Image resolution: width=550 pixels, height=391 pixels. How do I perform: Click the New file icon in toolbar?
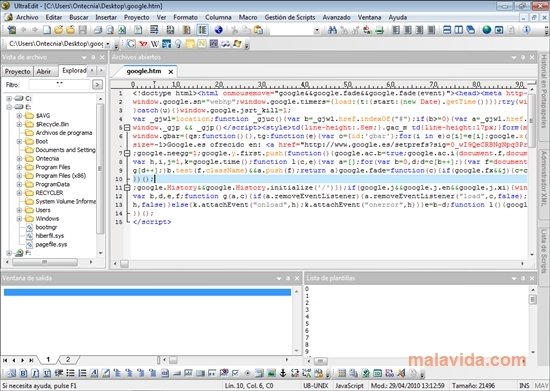pyautogui.click(x=47, y=30)
